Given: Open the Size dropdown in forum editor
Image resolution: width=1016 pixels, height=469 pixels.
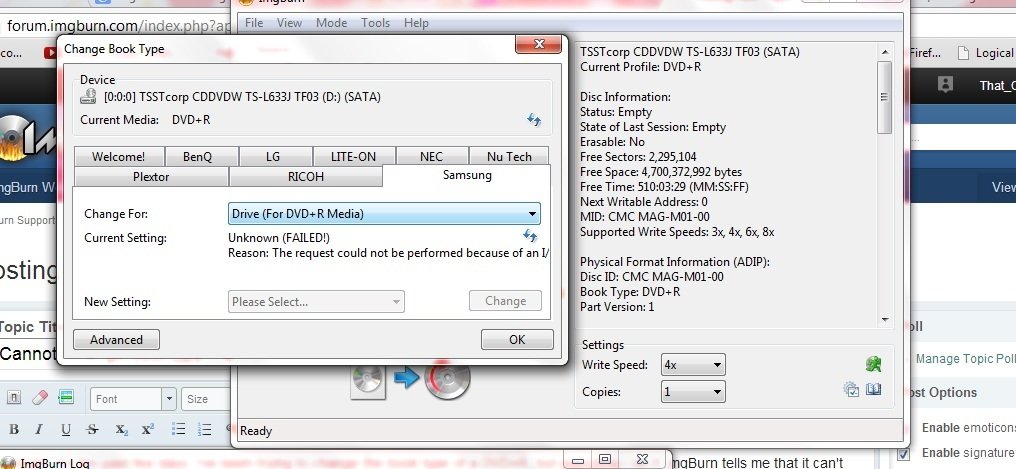Looking at the screenshot, I should [x=205, y=399].
